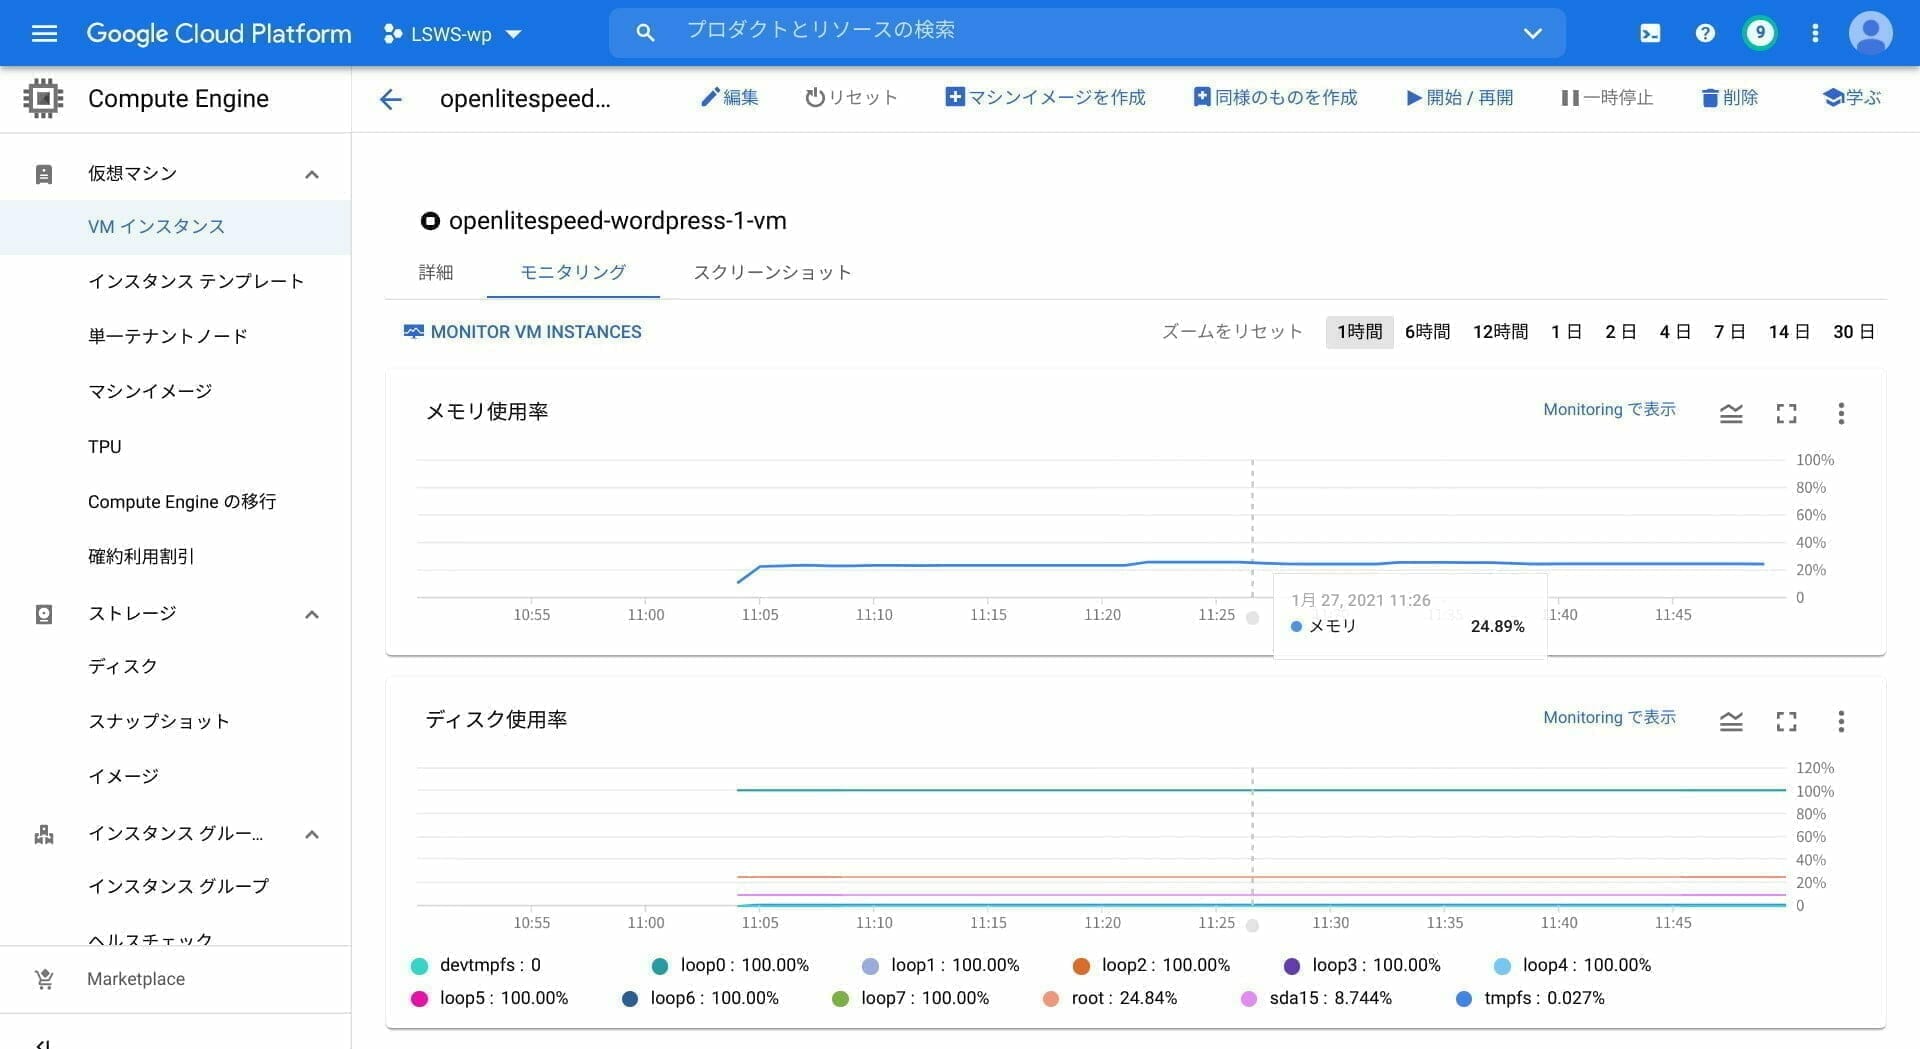1920x1049 pixels.
Task: Select the 1時間 time range
Action: point(1359,332)
